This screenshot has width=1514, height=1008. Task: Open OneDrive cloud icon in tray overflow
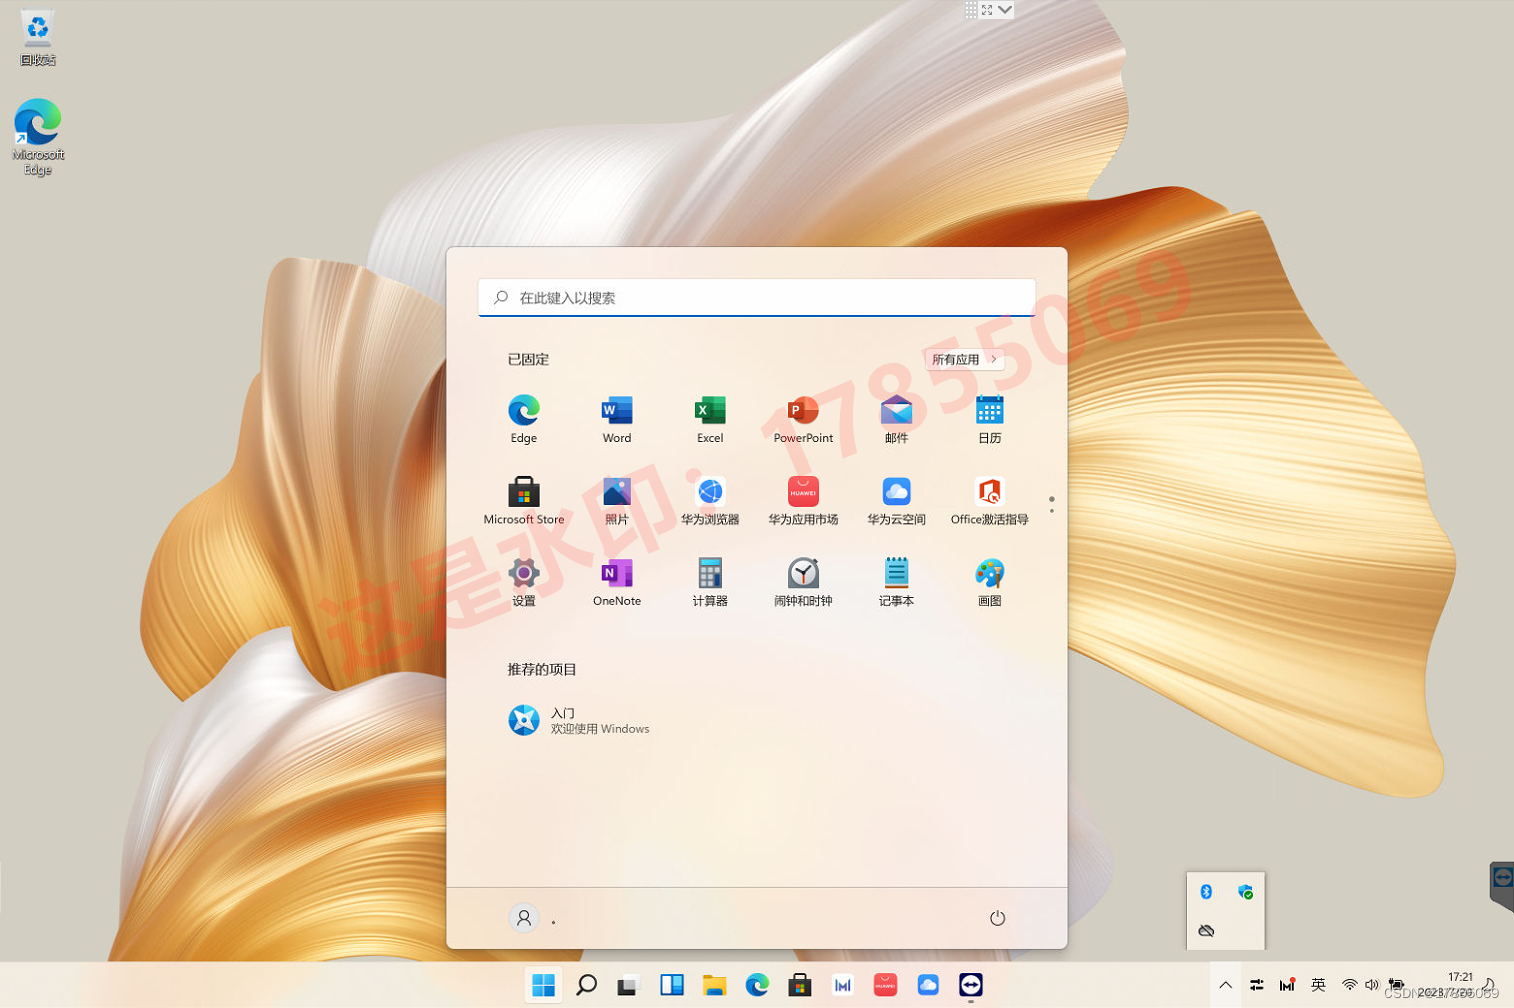[1206, 931]
